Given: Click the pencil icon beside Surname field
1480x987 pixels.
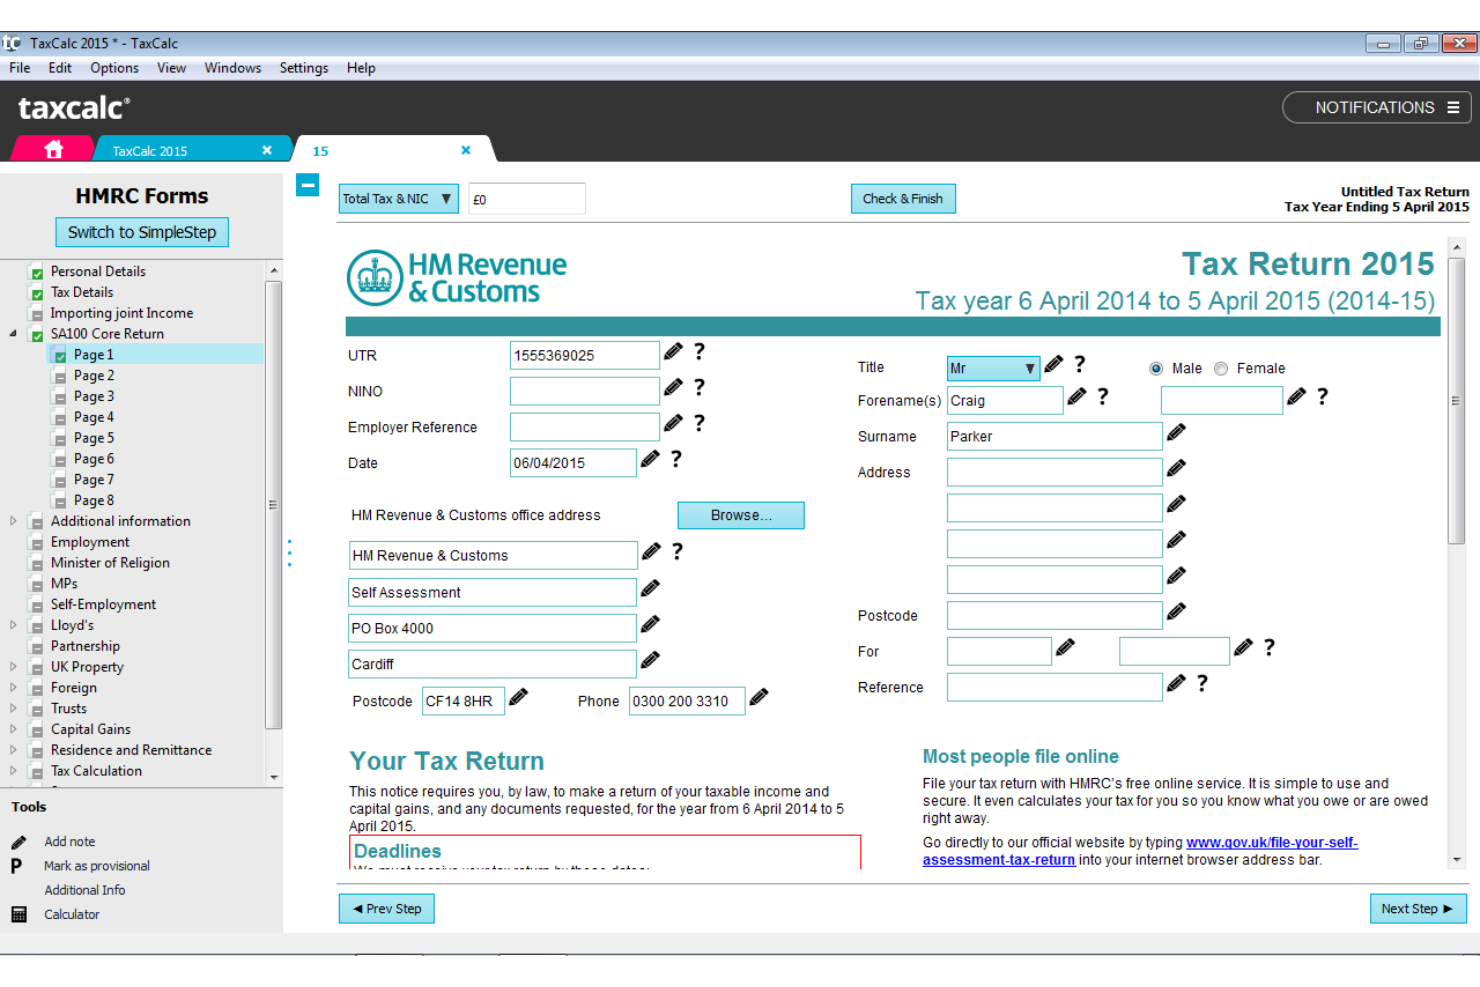Looking at the screenshot, I should pos(1177,432).
